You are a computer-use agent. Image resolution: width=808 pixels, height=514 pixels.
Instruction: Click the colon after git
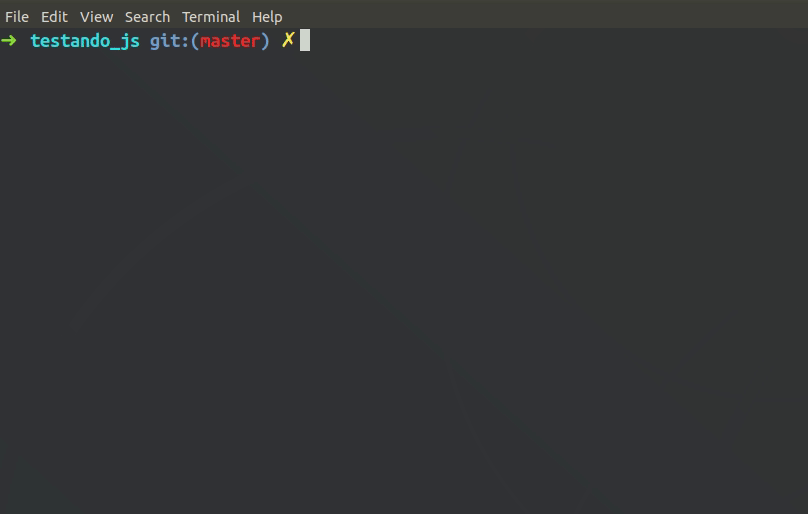click(185, 42)
